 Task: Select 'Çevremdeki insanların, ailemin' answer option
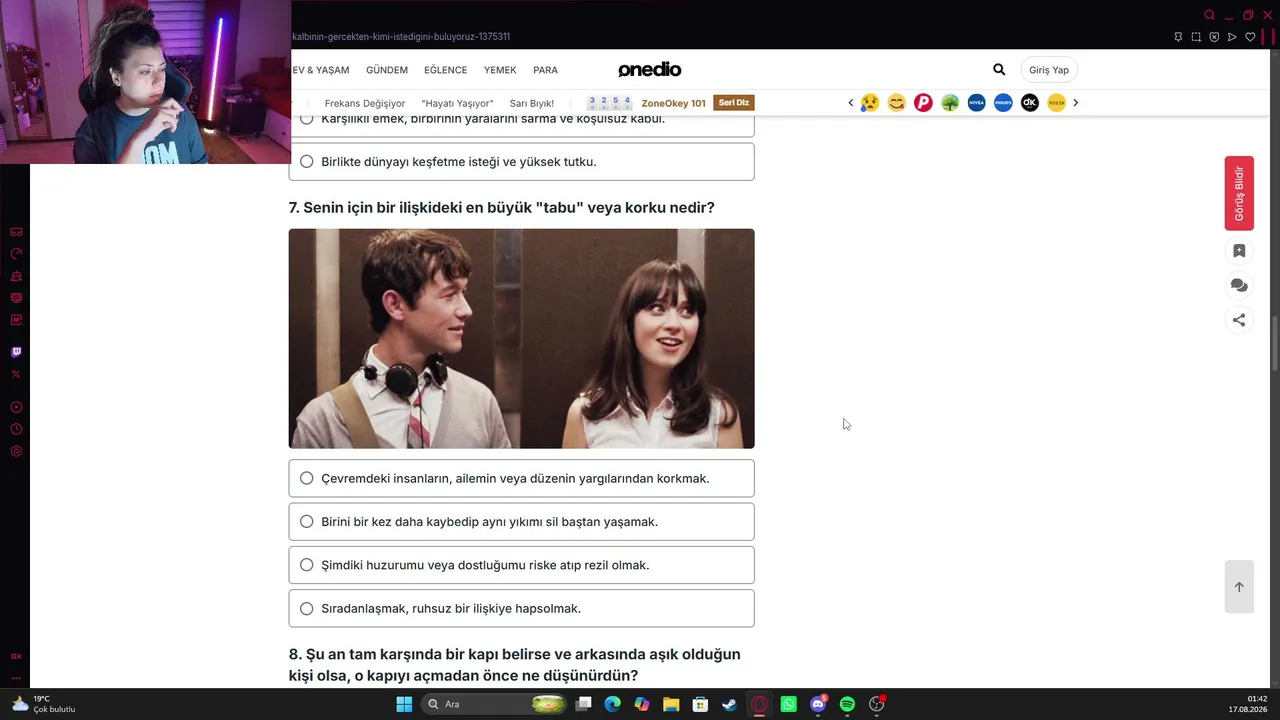pos(521,478)
